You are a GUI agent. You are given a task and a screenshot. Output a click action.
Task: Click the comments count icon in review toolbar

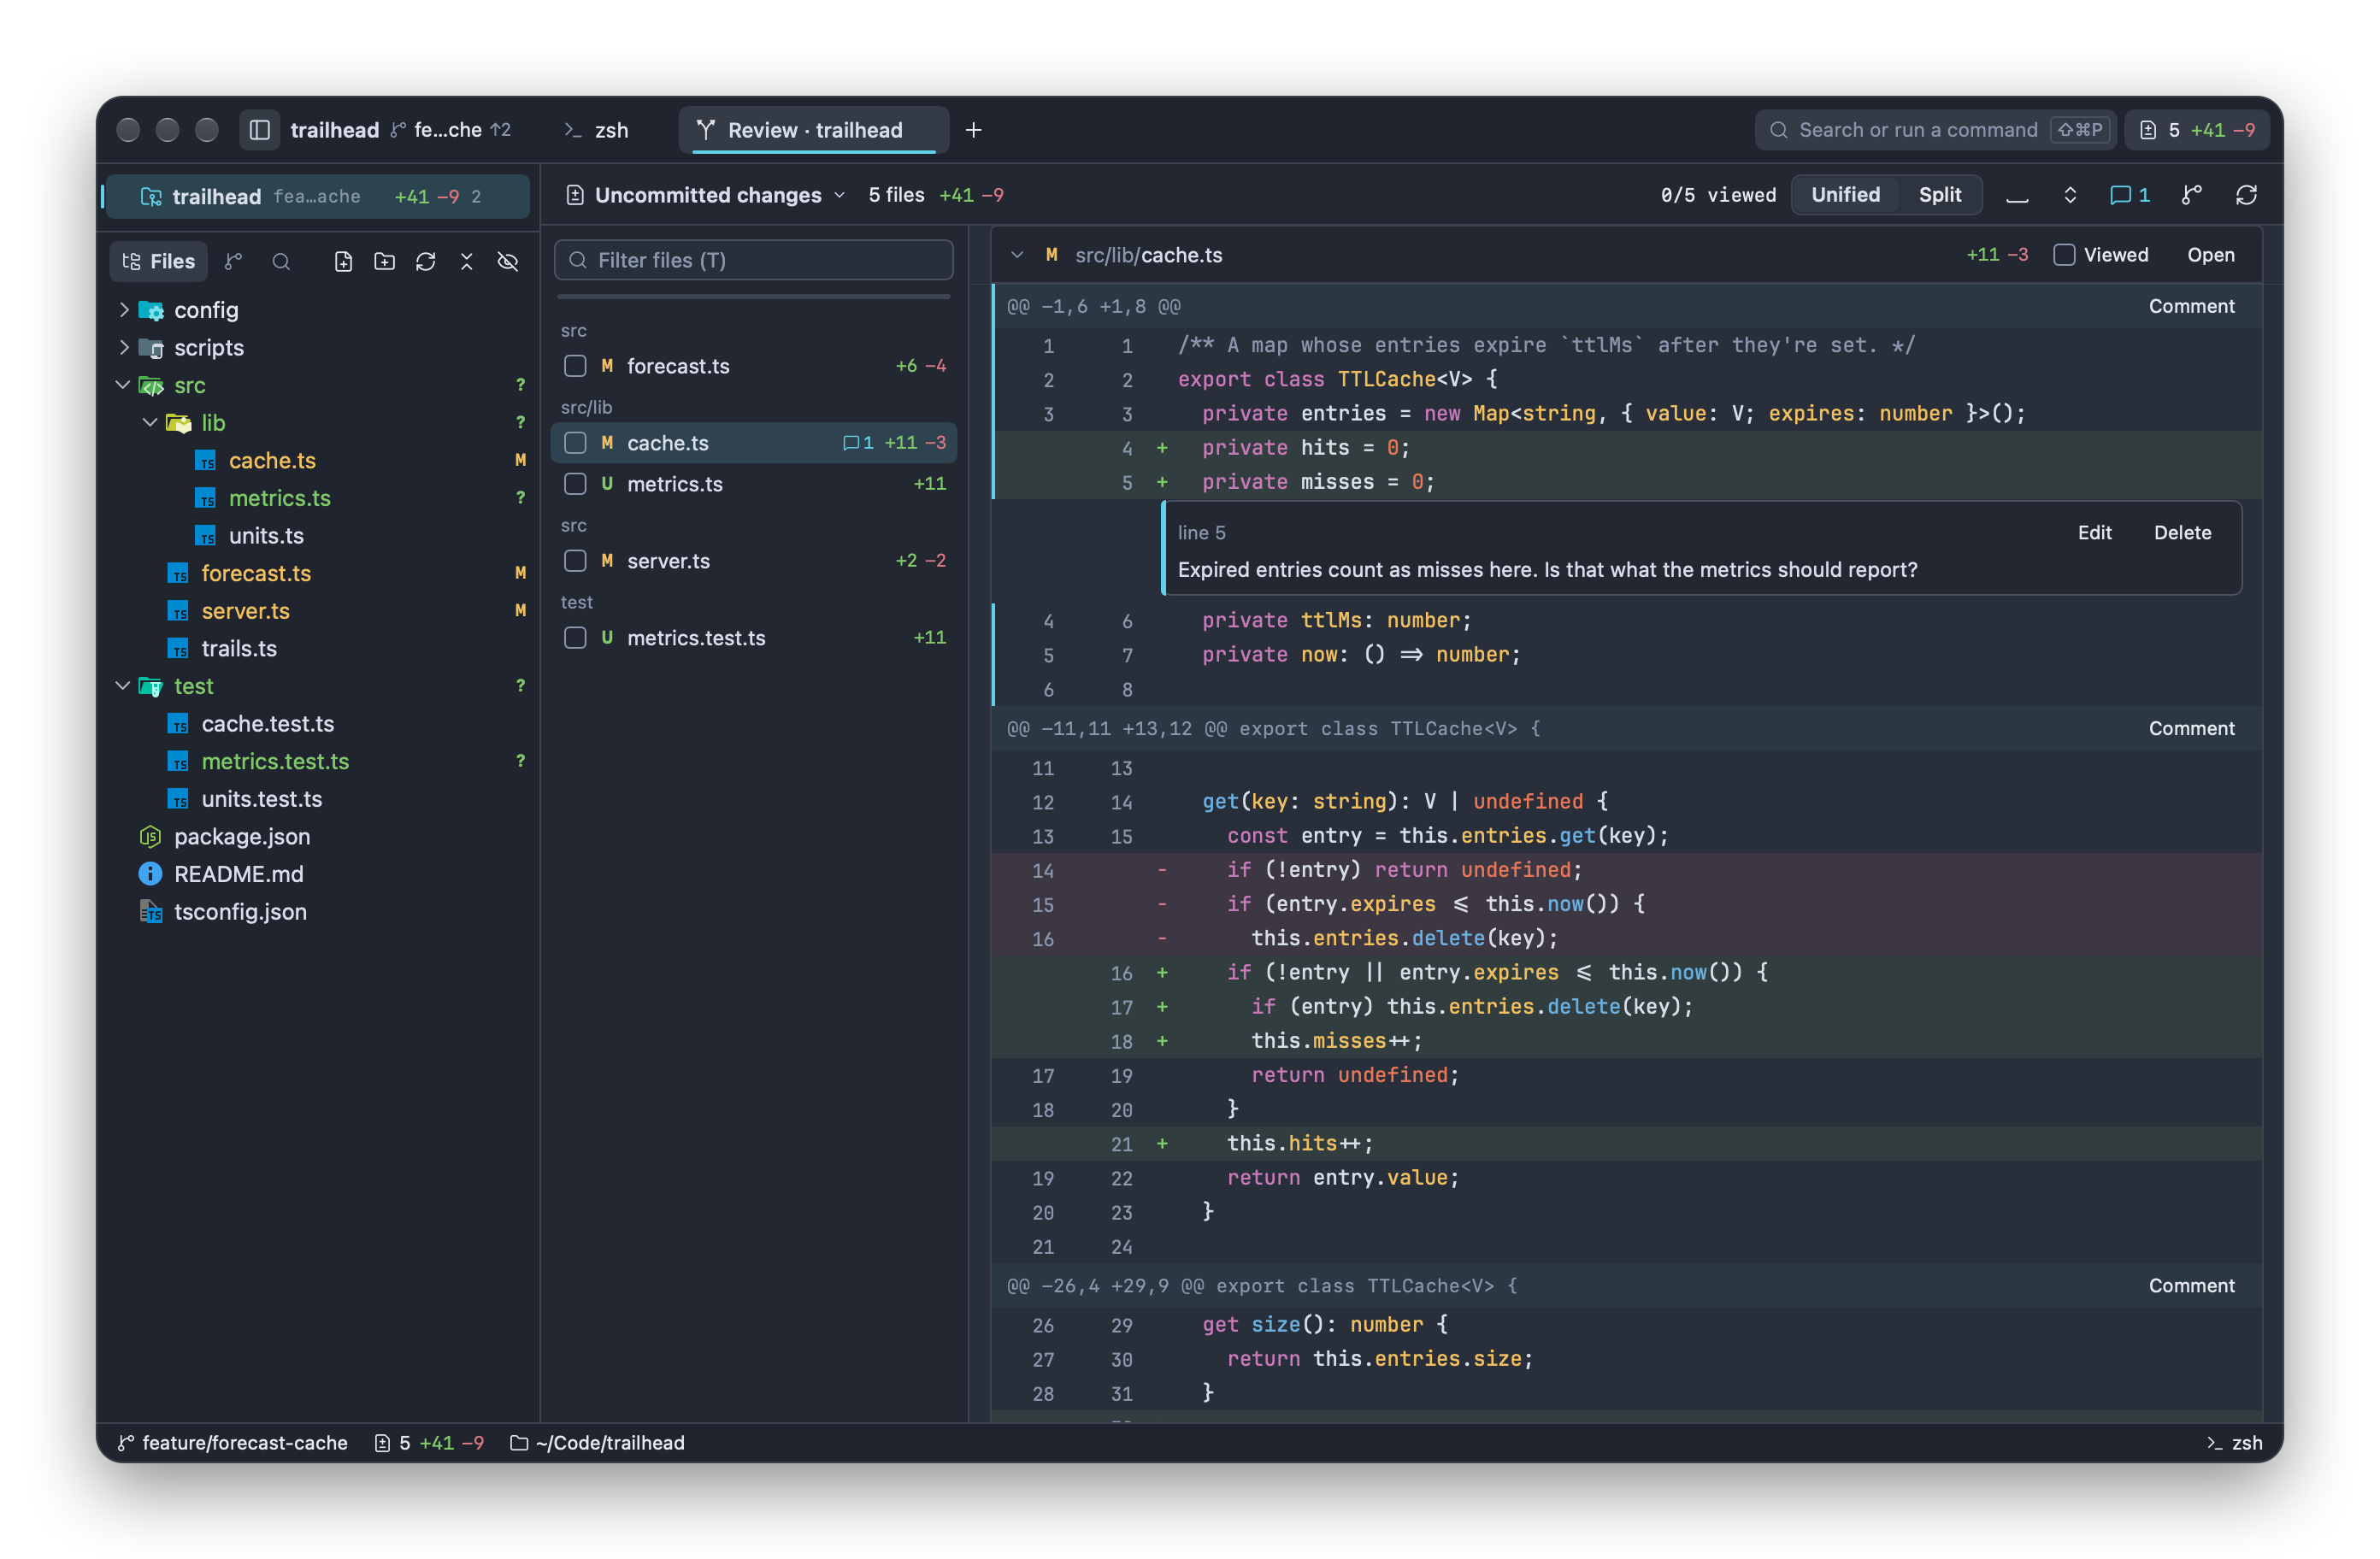(2129, 195)
